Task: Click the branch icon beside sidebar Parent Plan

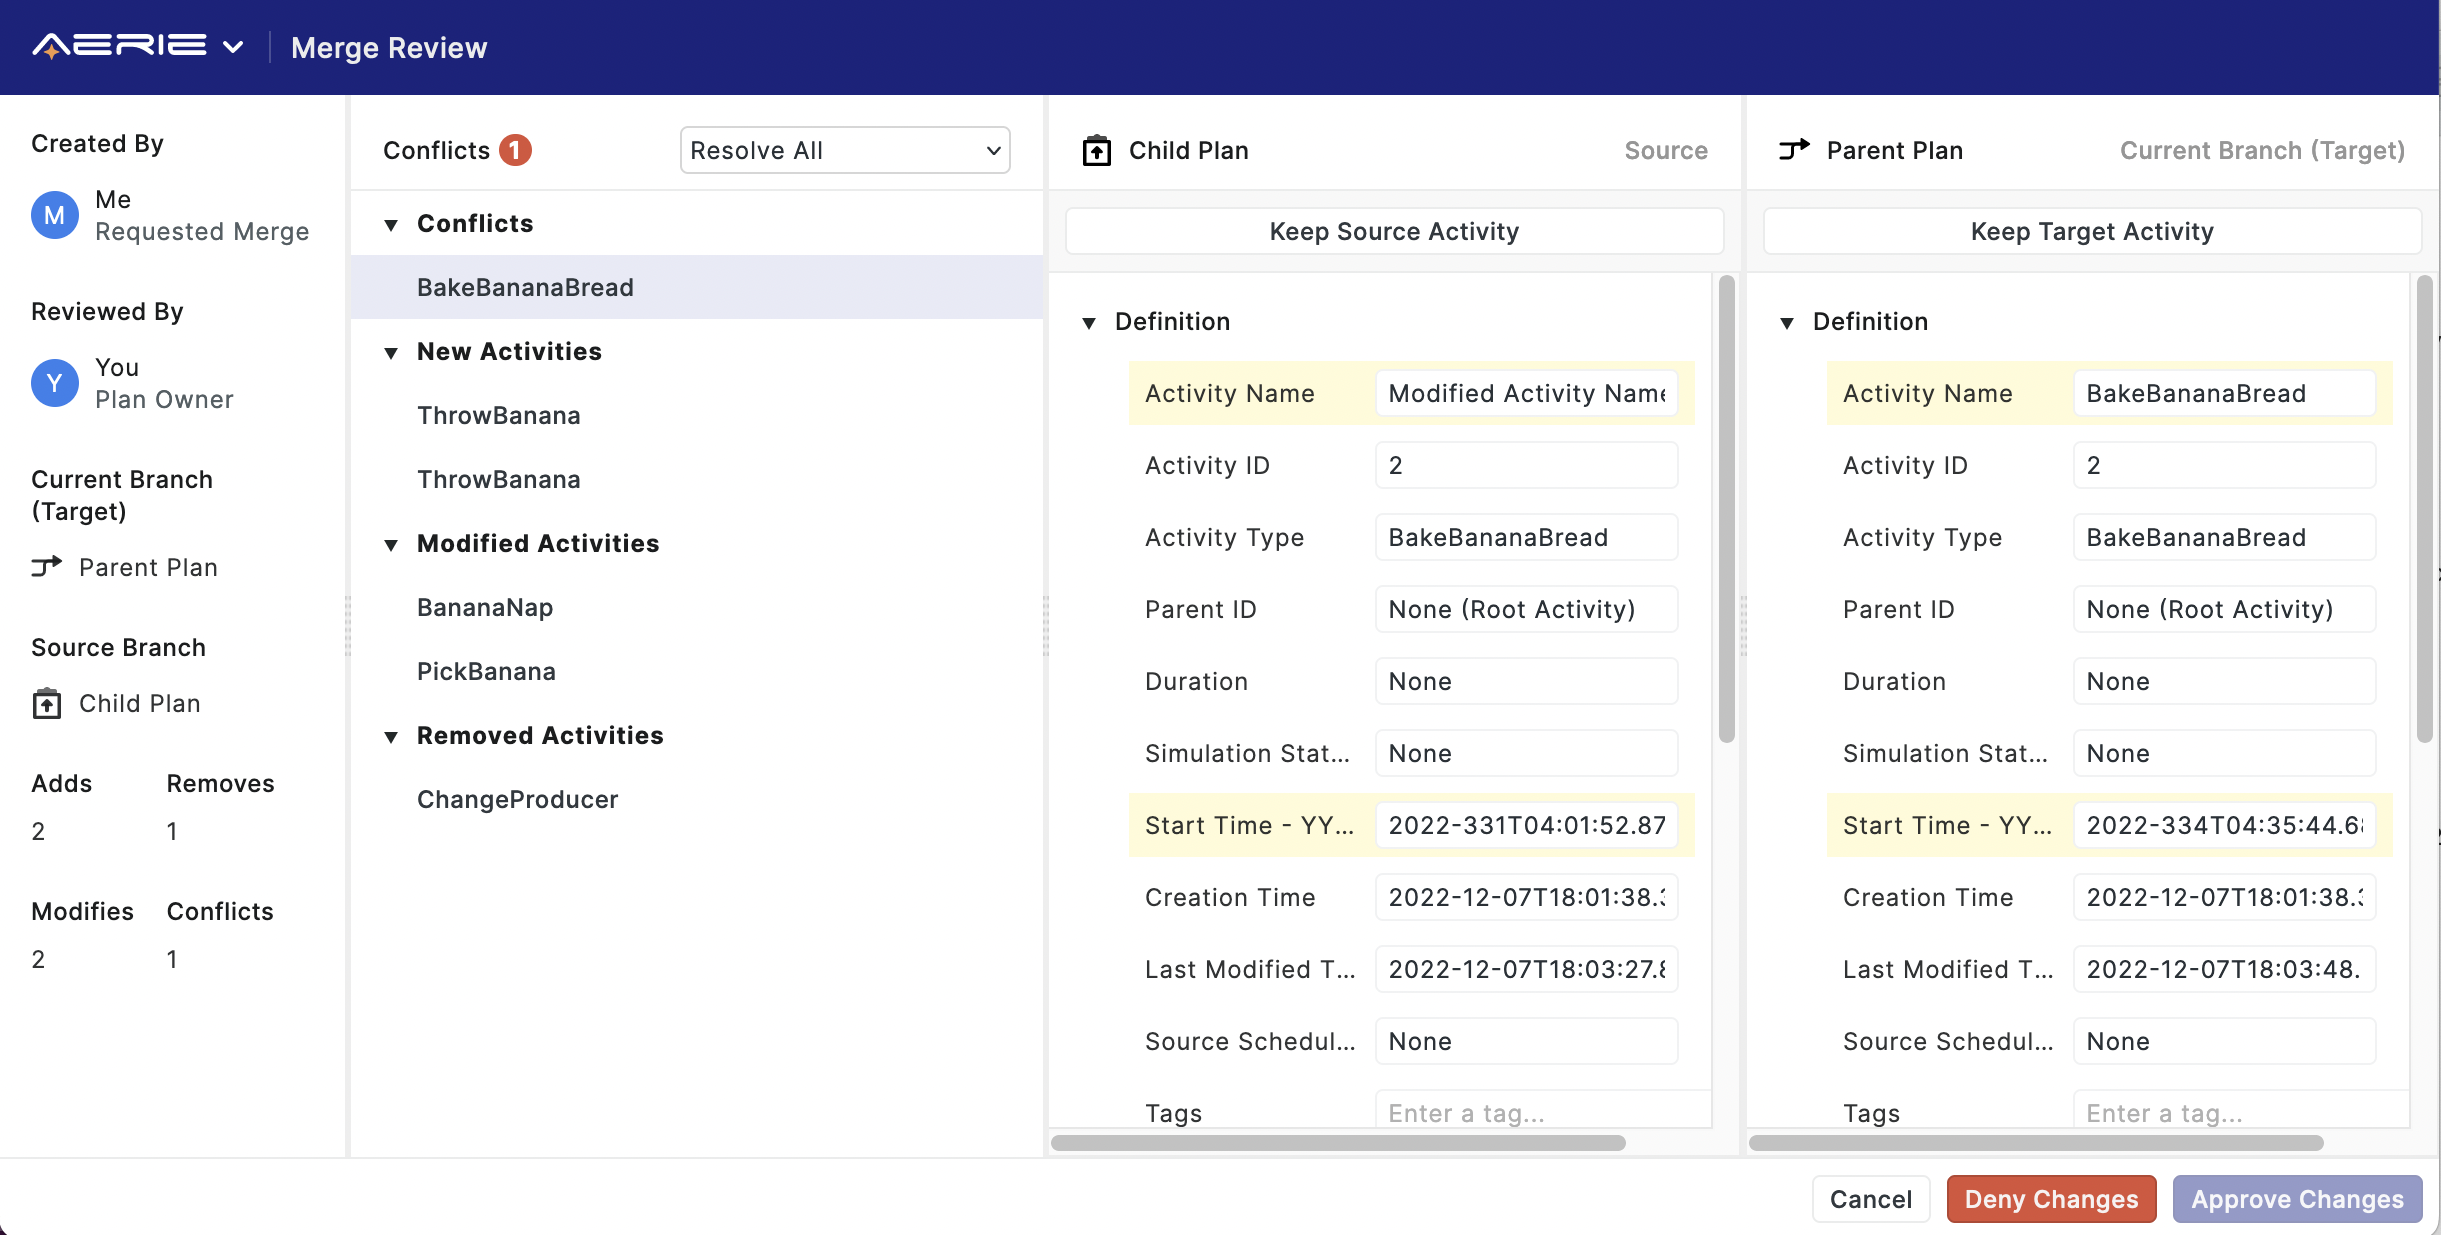Action: point(46,567)
